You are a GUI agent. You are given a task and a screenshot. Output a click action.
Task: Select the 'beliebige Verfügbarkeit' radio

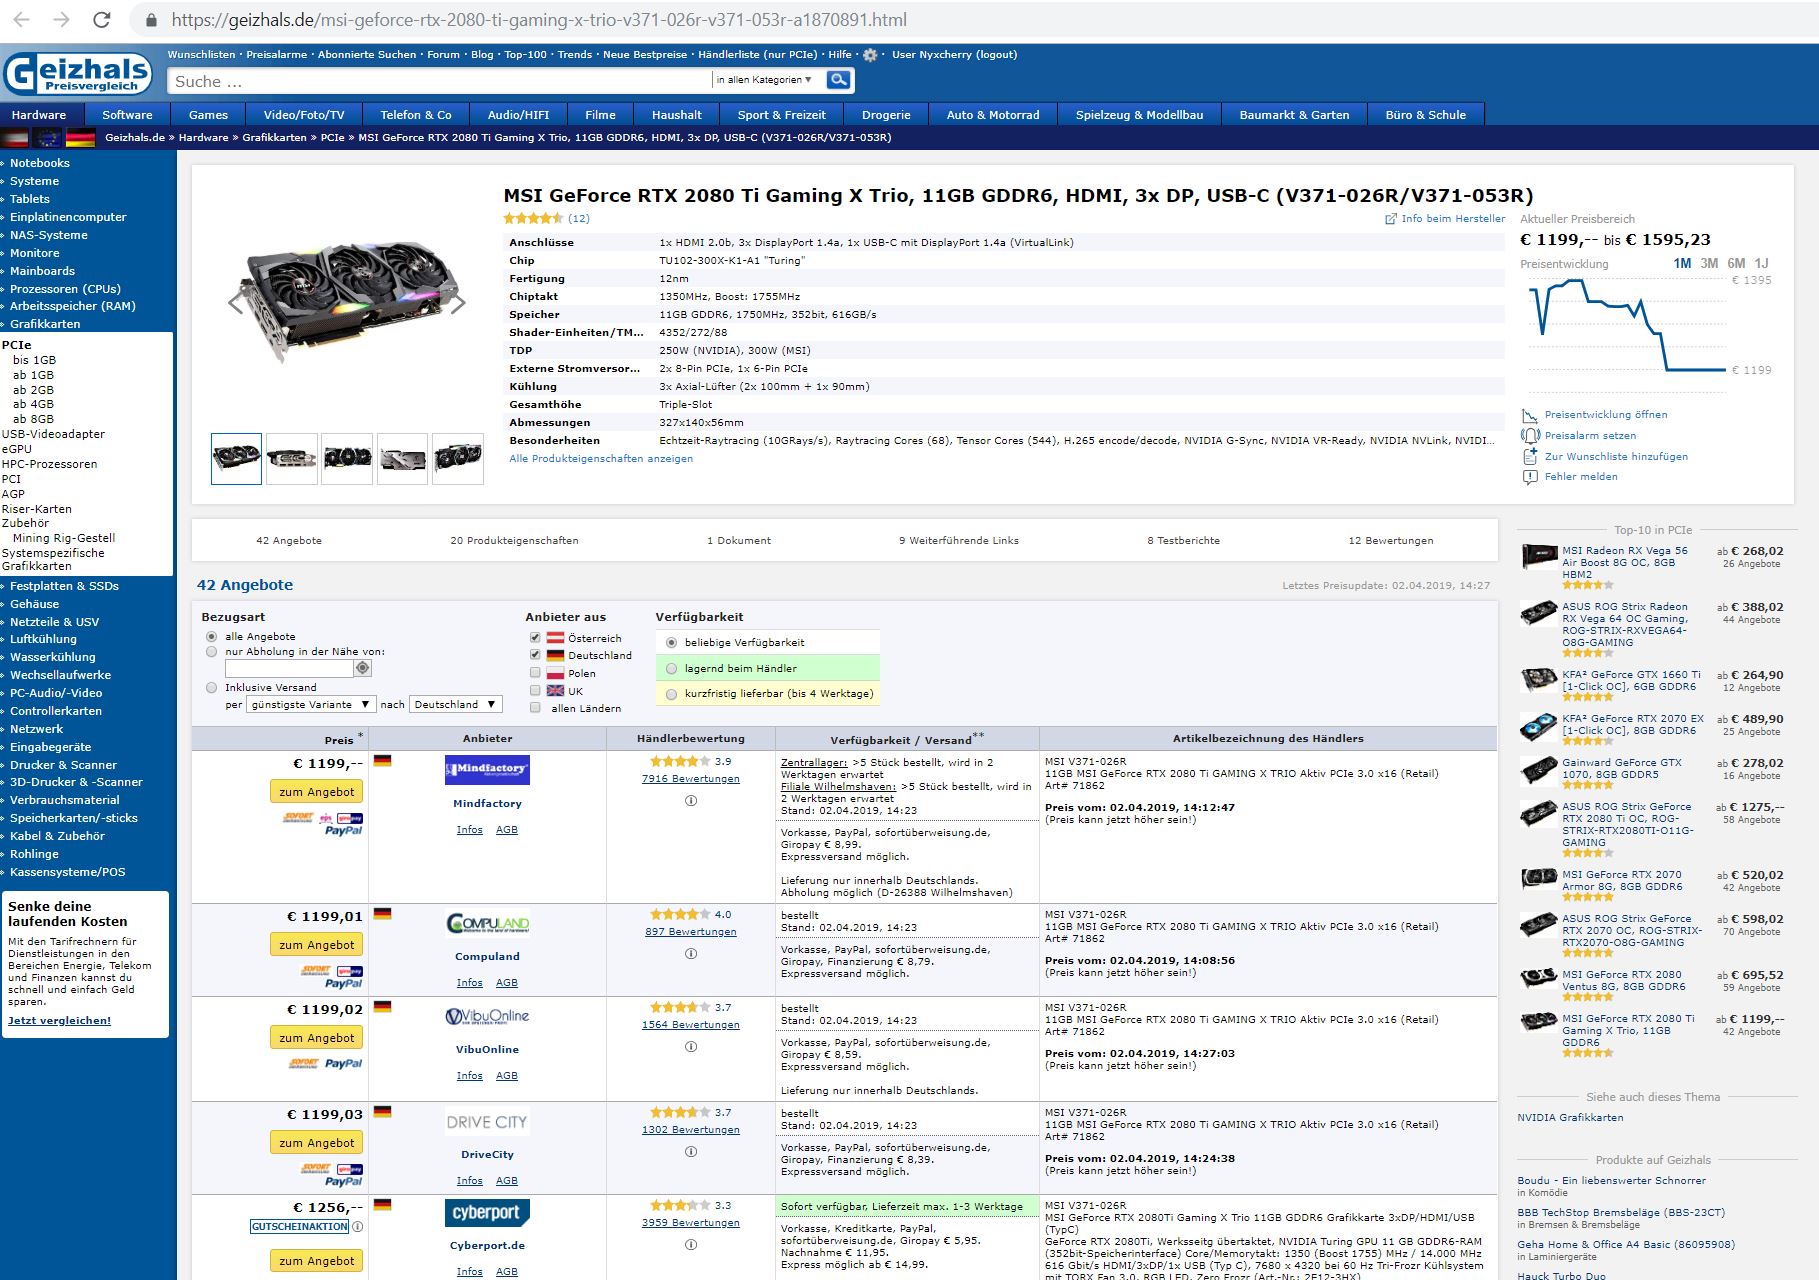pos(671,642)
